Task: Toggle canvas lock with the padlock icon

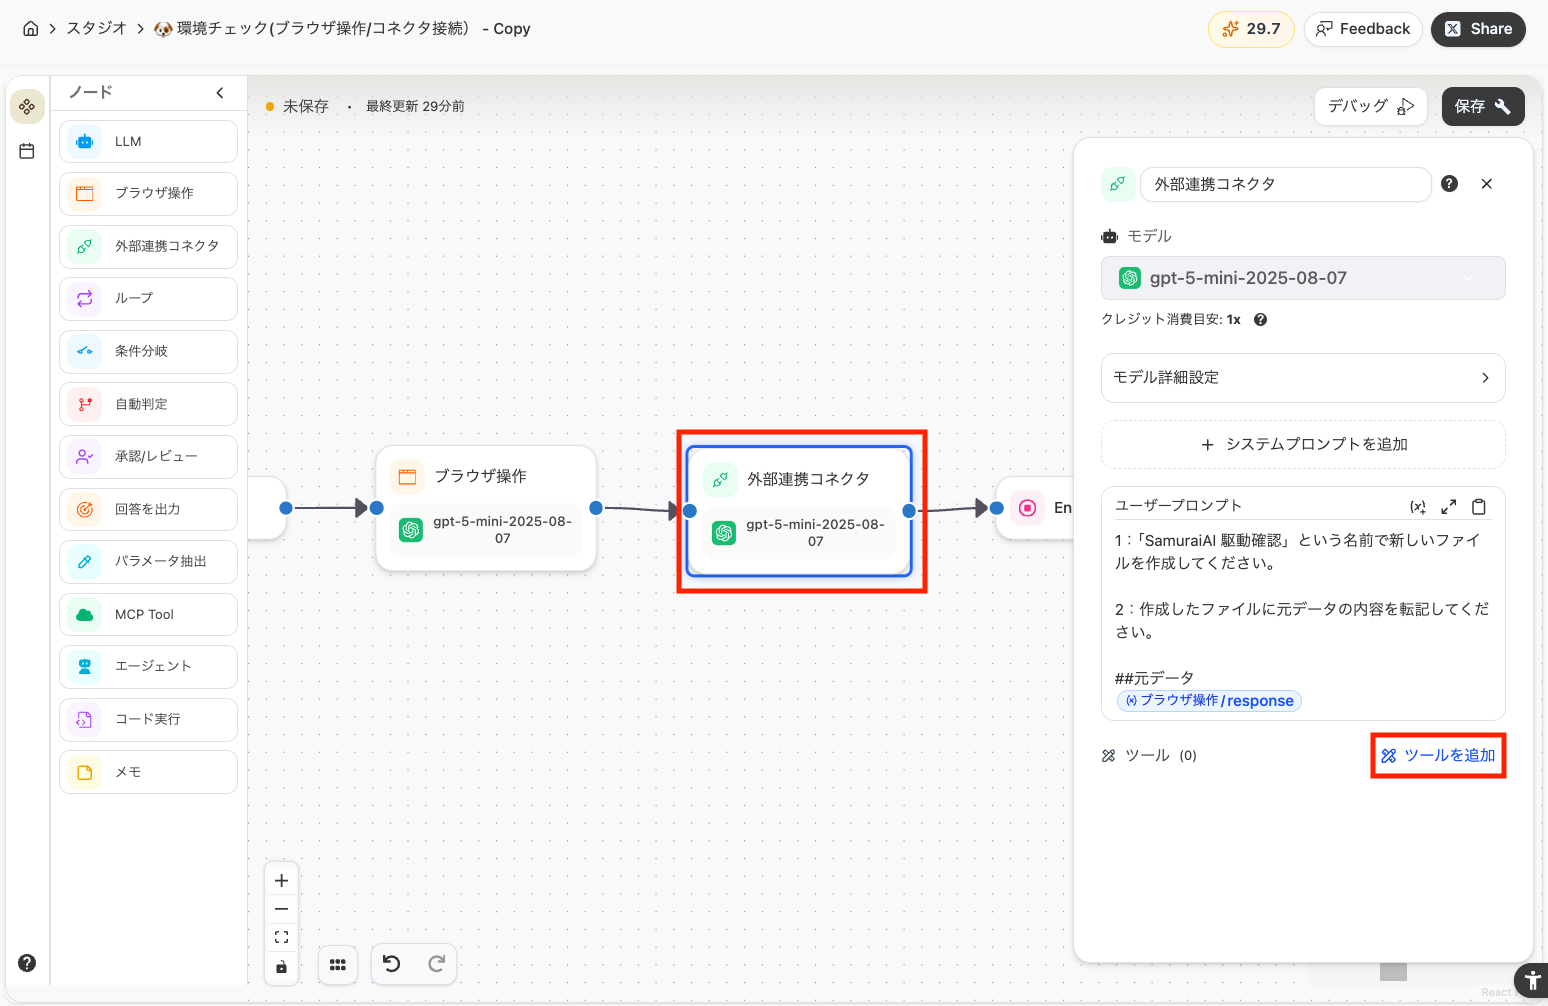Action: (x=281, y=966)
